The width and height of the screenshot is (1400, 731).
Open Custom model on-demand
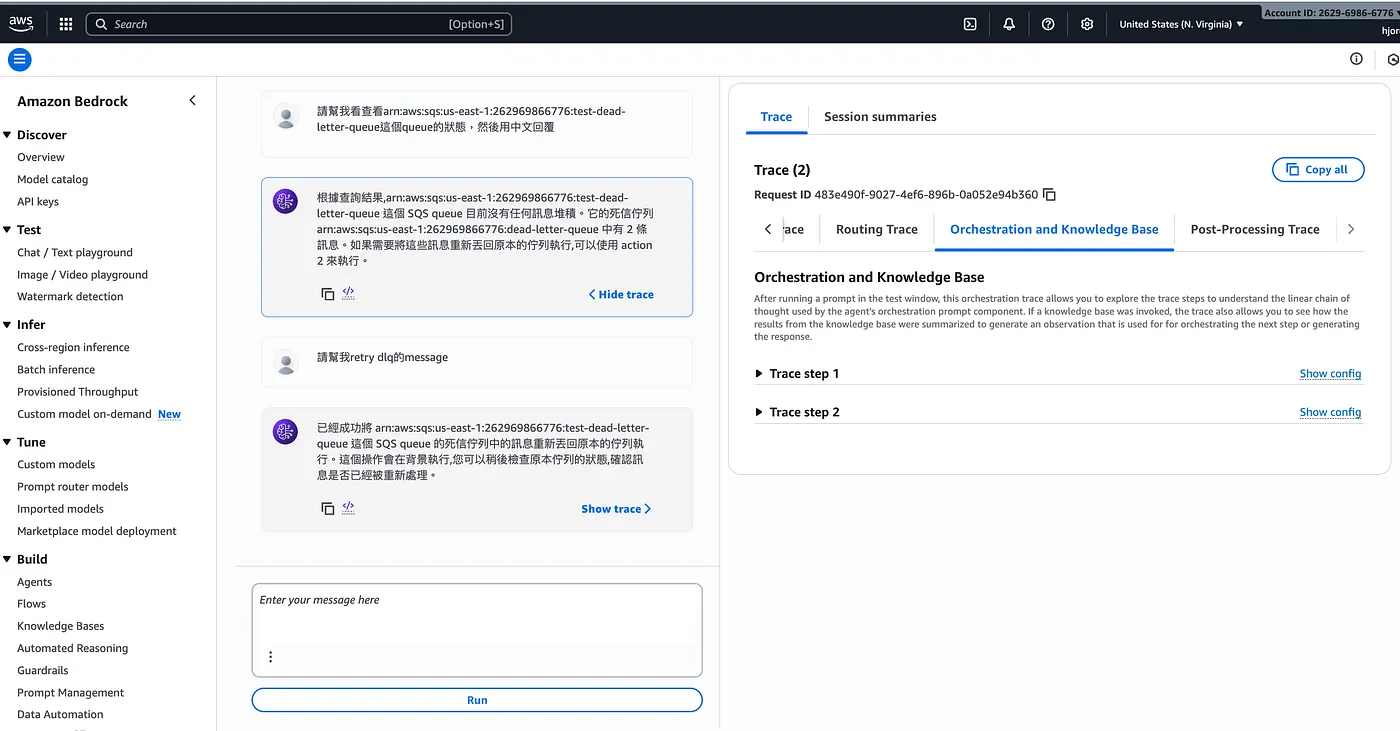84,414
